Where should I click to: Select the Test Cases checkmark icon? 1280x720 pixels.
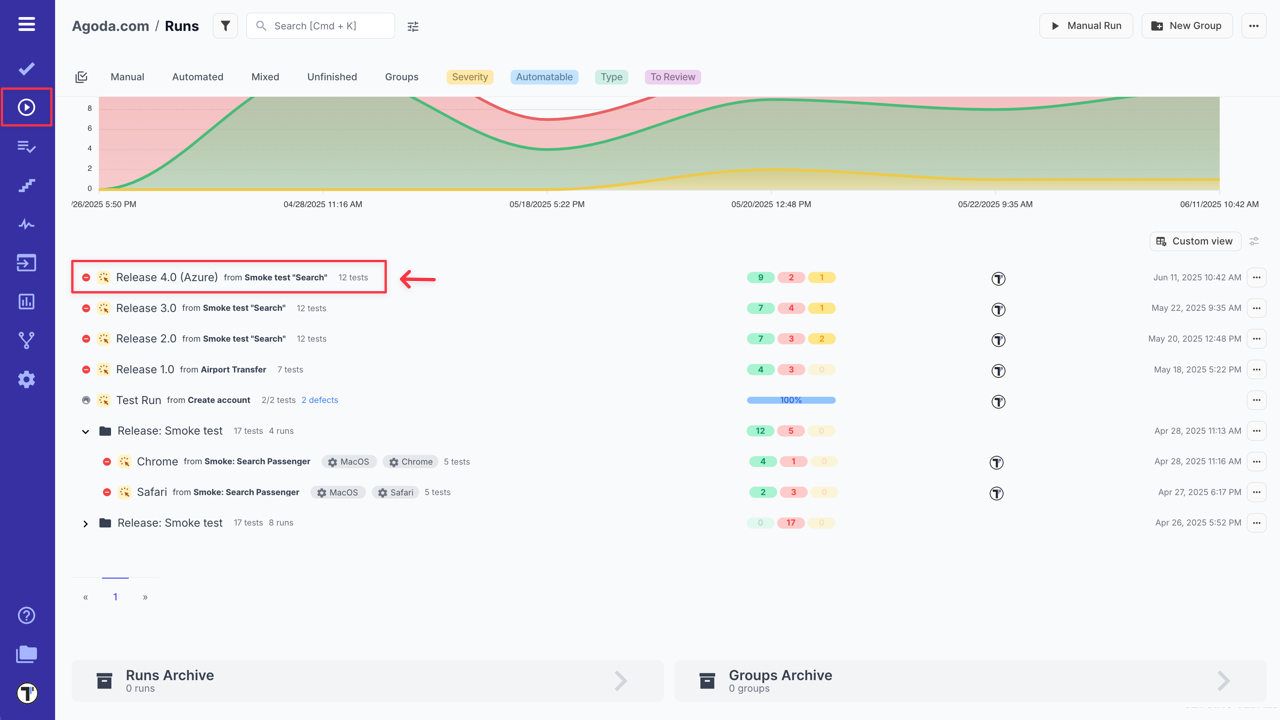26,68
